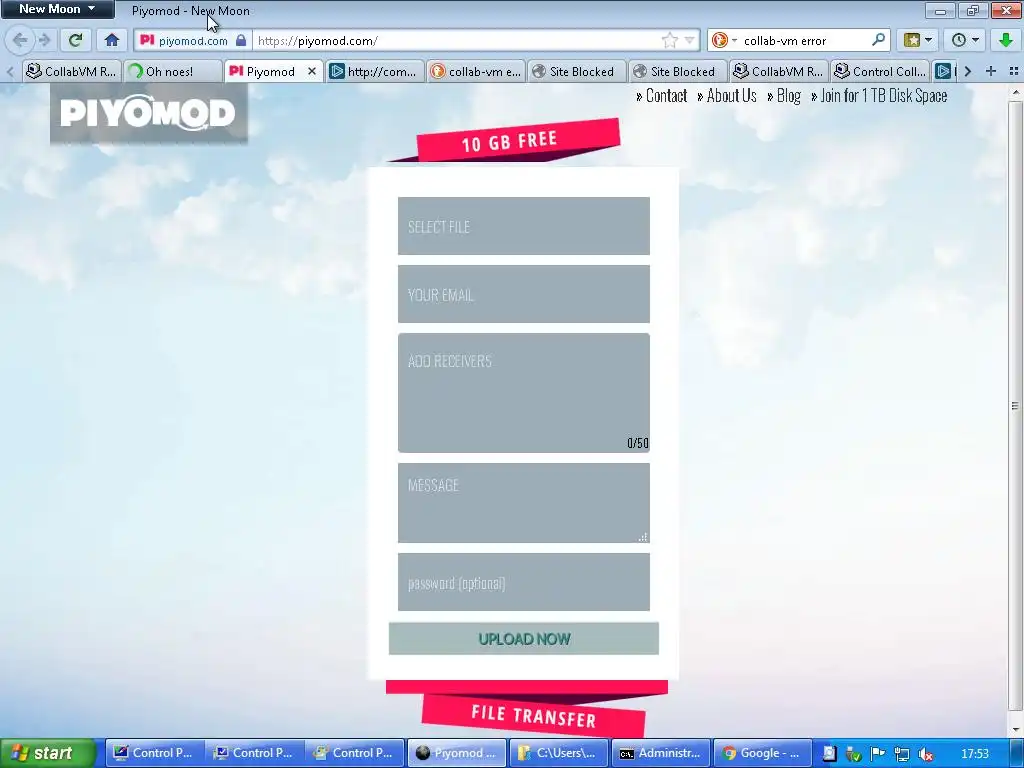Open the browser home page icon
Viewport: 1024px width, 768px height.
112,40
